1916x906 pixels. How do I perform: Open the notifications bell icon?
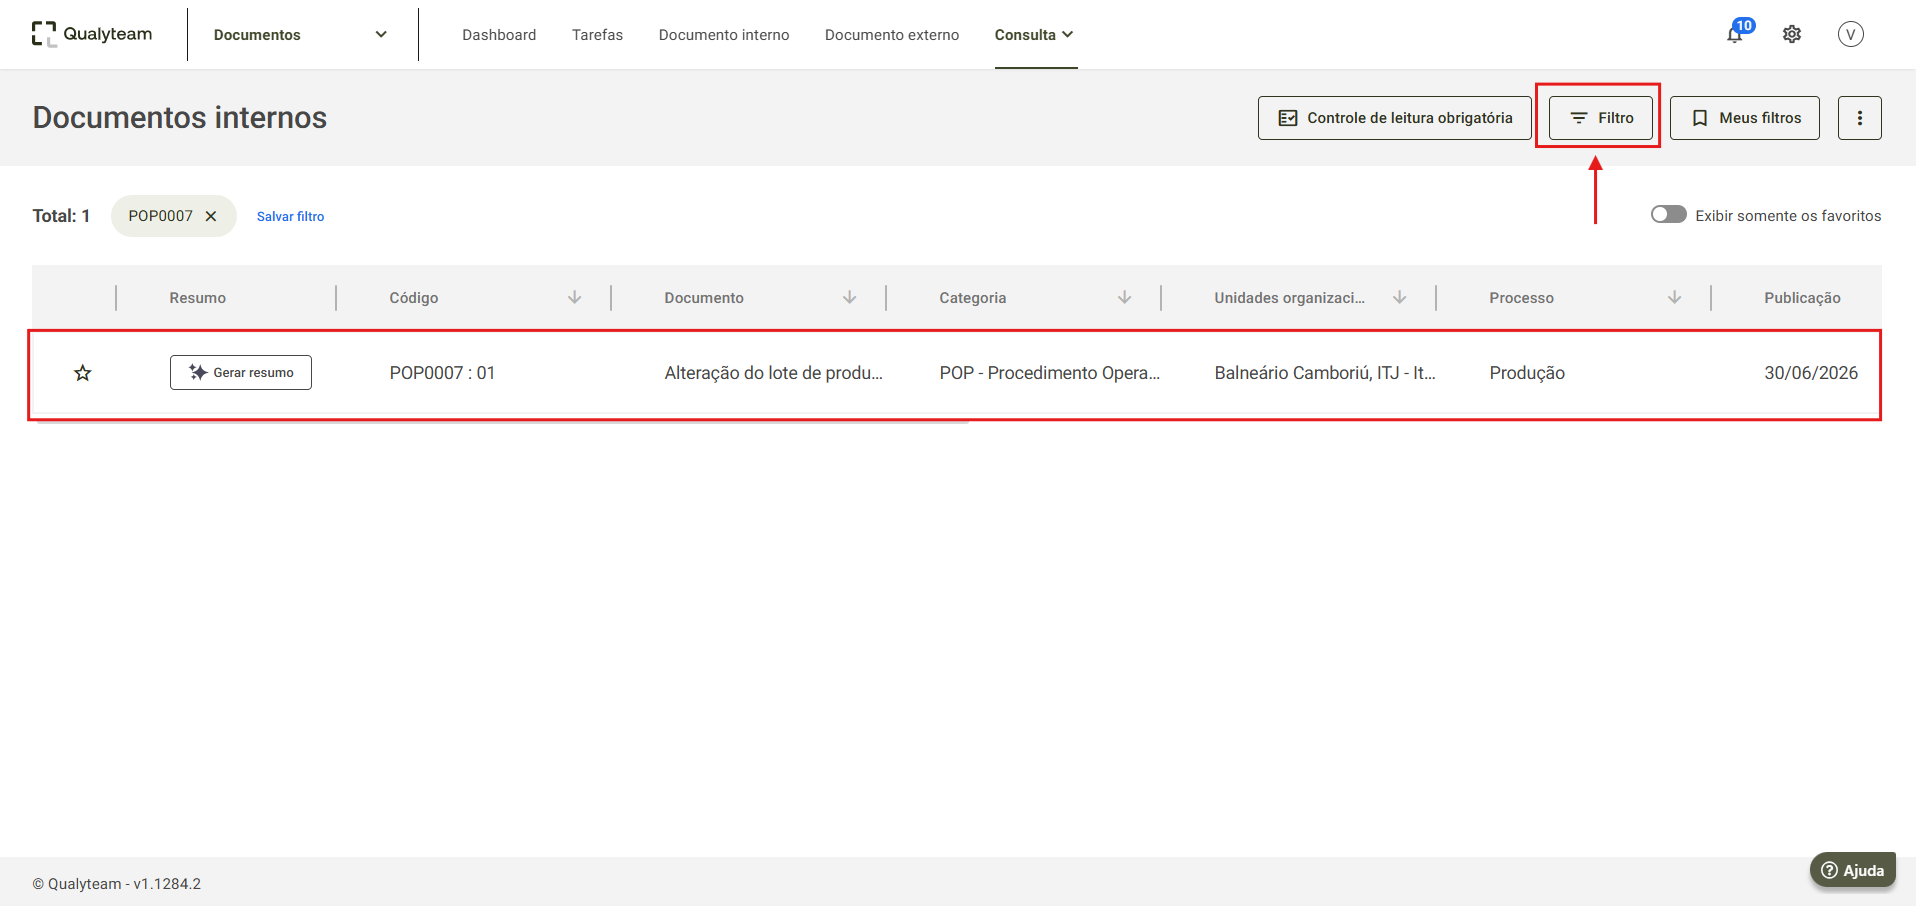pos(1735,35)
